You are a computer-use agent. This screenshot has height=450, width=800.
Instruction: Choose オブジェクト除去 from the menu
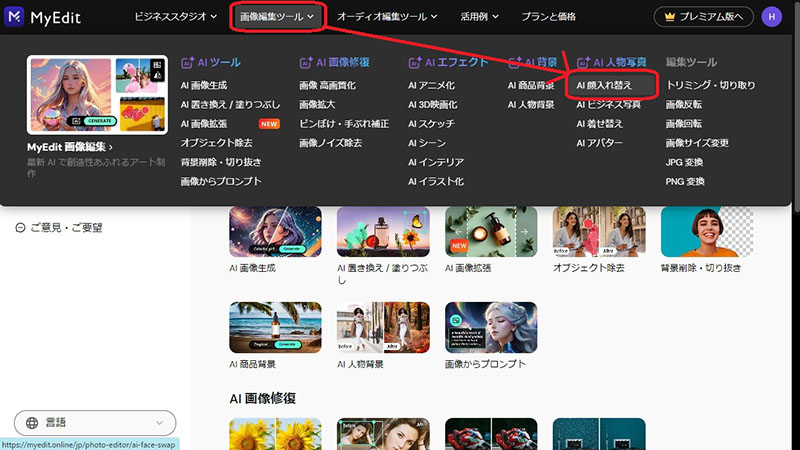[x=216, y=143]
